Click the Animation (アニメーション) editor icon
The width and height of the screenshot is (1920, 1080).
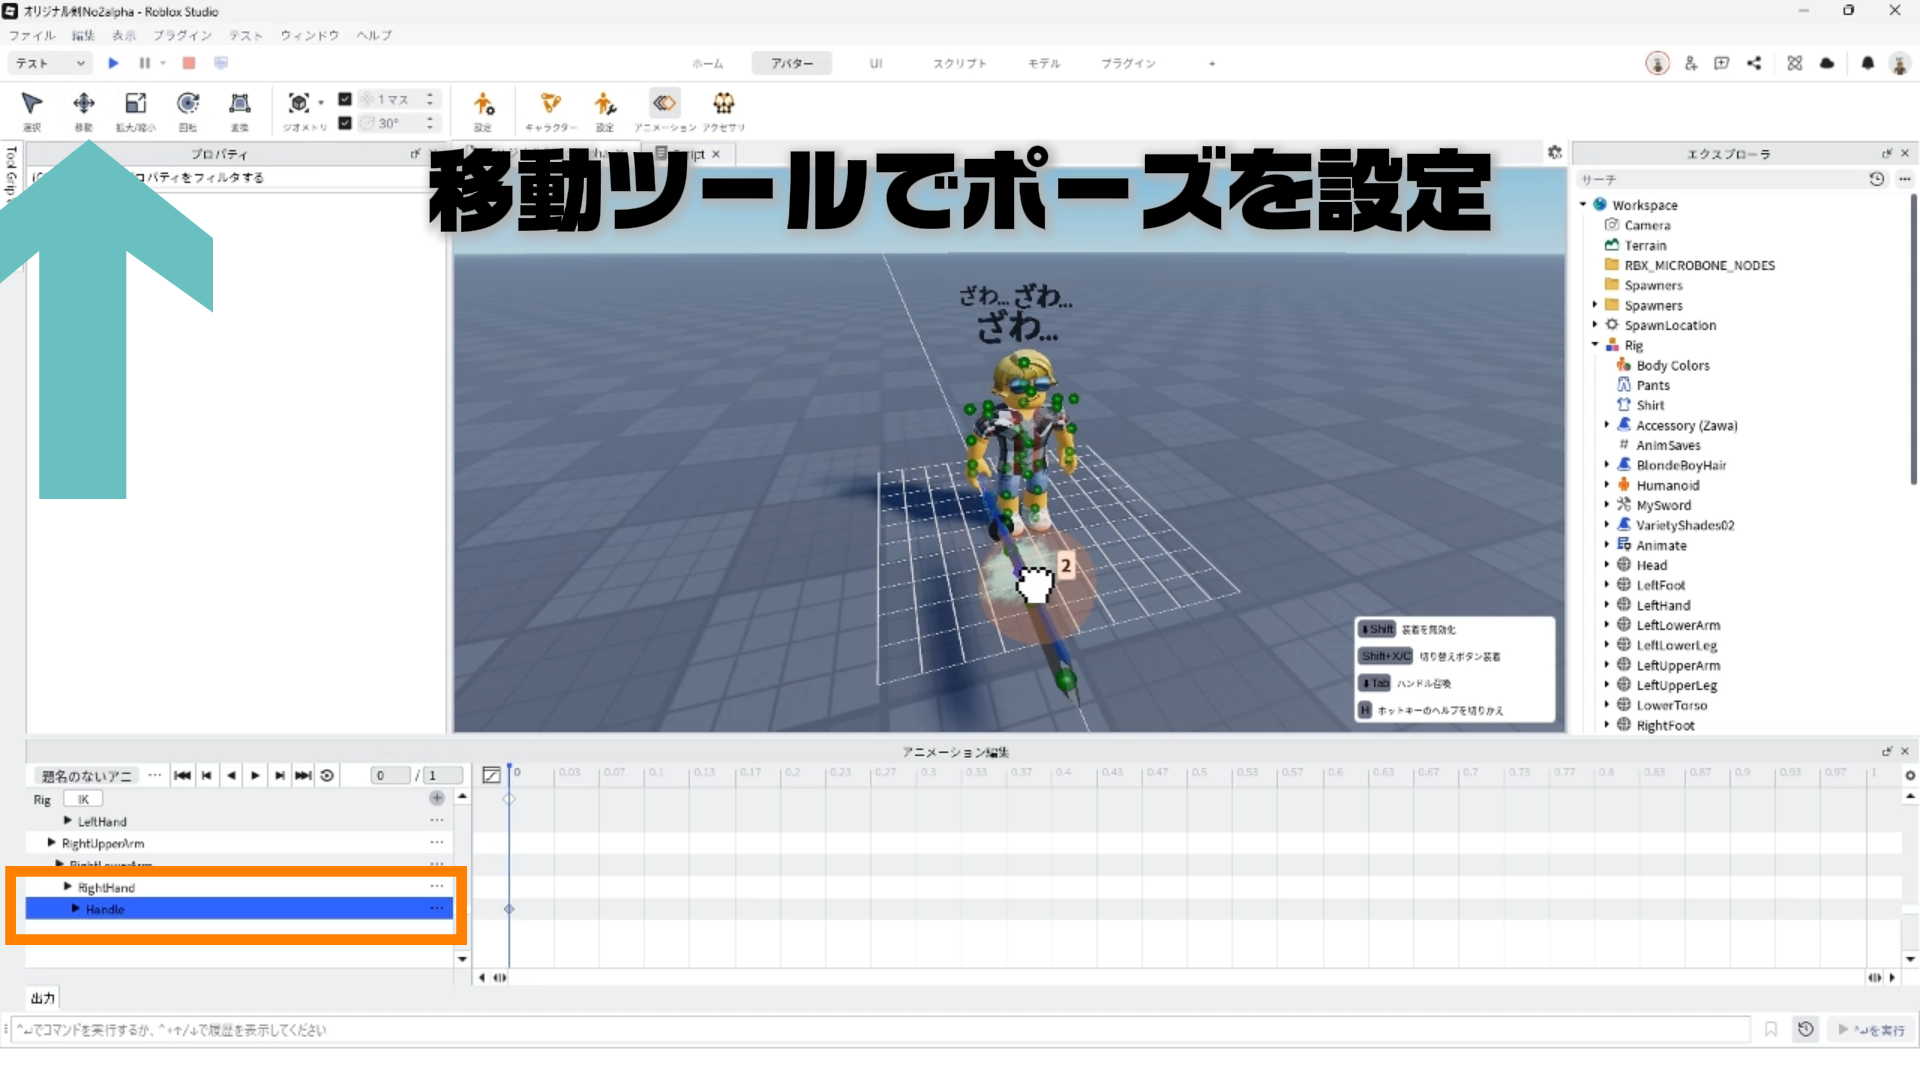[664, 104]
